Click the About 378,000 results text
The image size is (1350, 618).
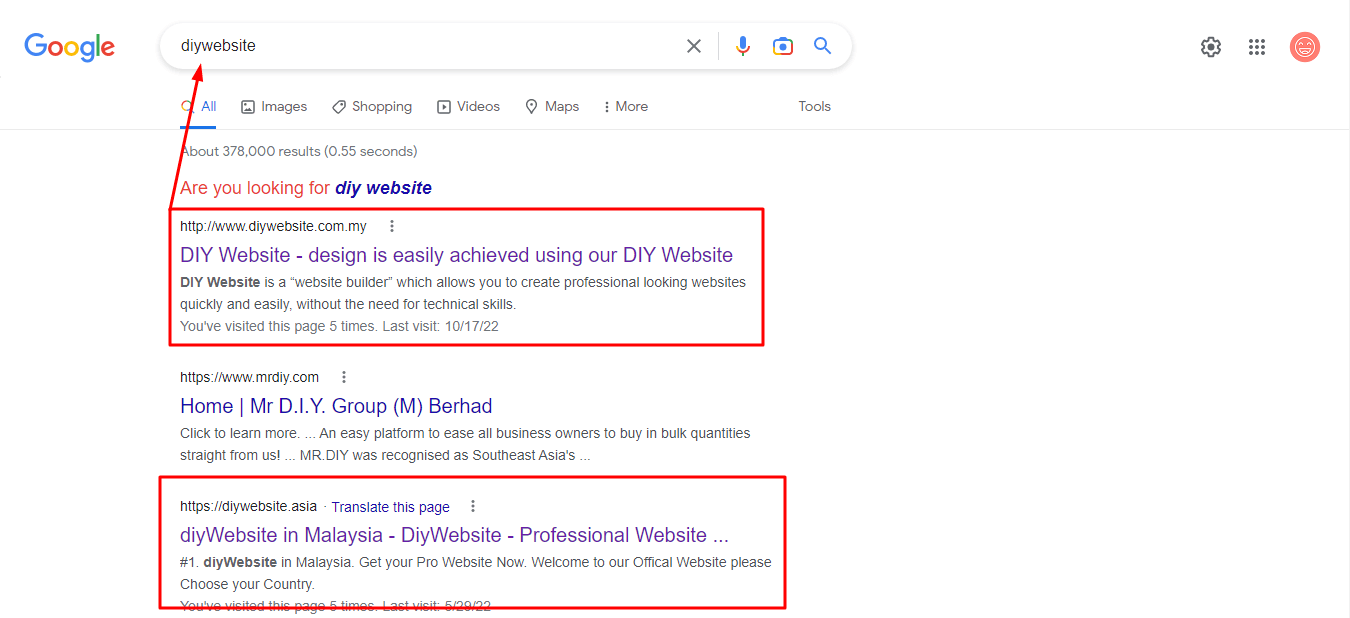pos(298,151)
